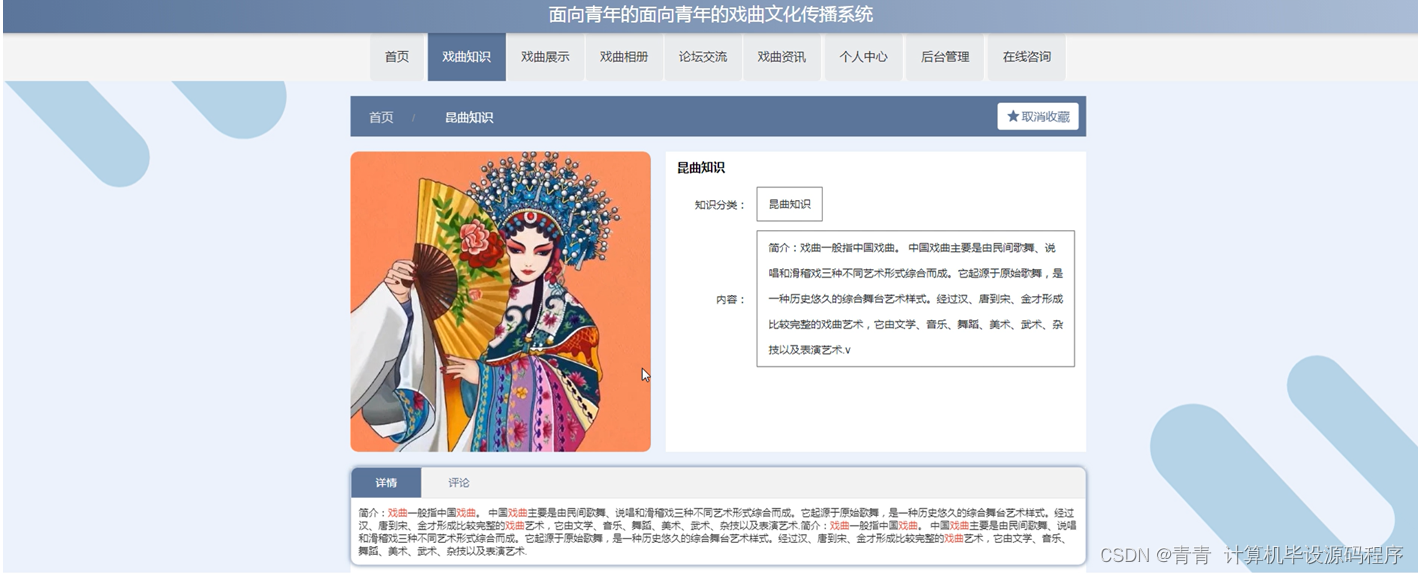Select the 详情 tab
The width and height of the screenshot is (1419, 574).
386,483
